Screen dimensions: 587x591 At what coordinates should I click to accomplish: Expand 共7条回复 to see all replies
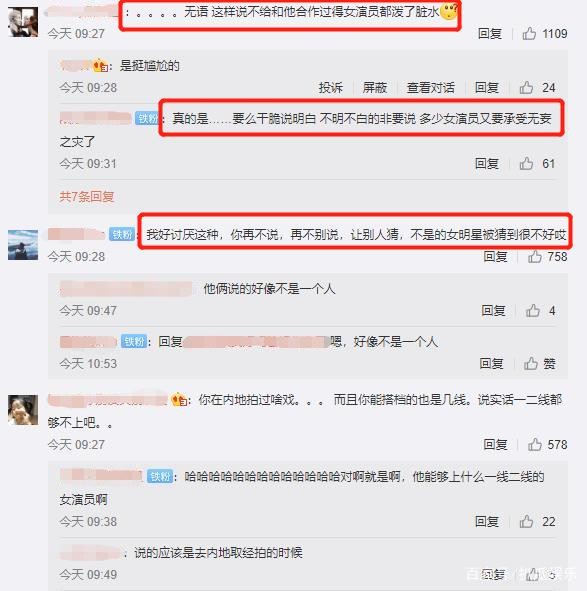click(x=87, y=196)
